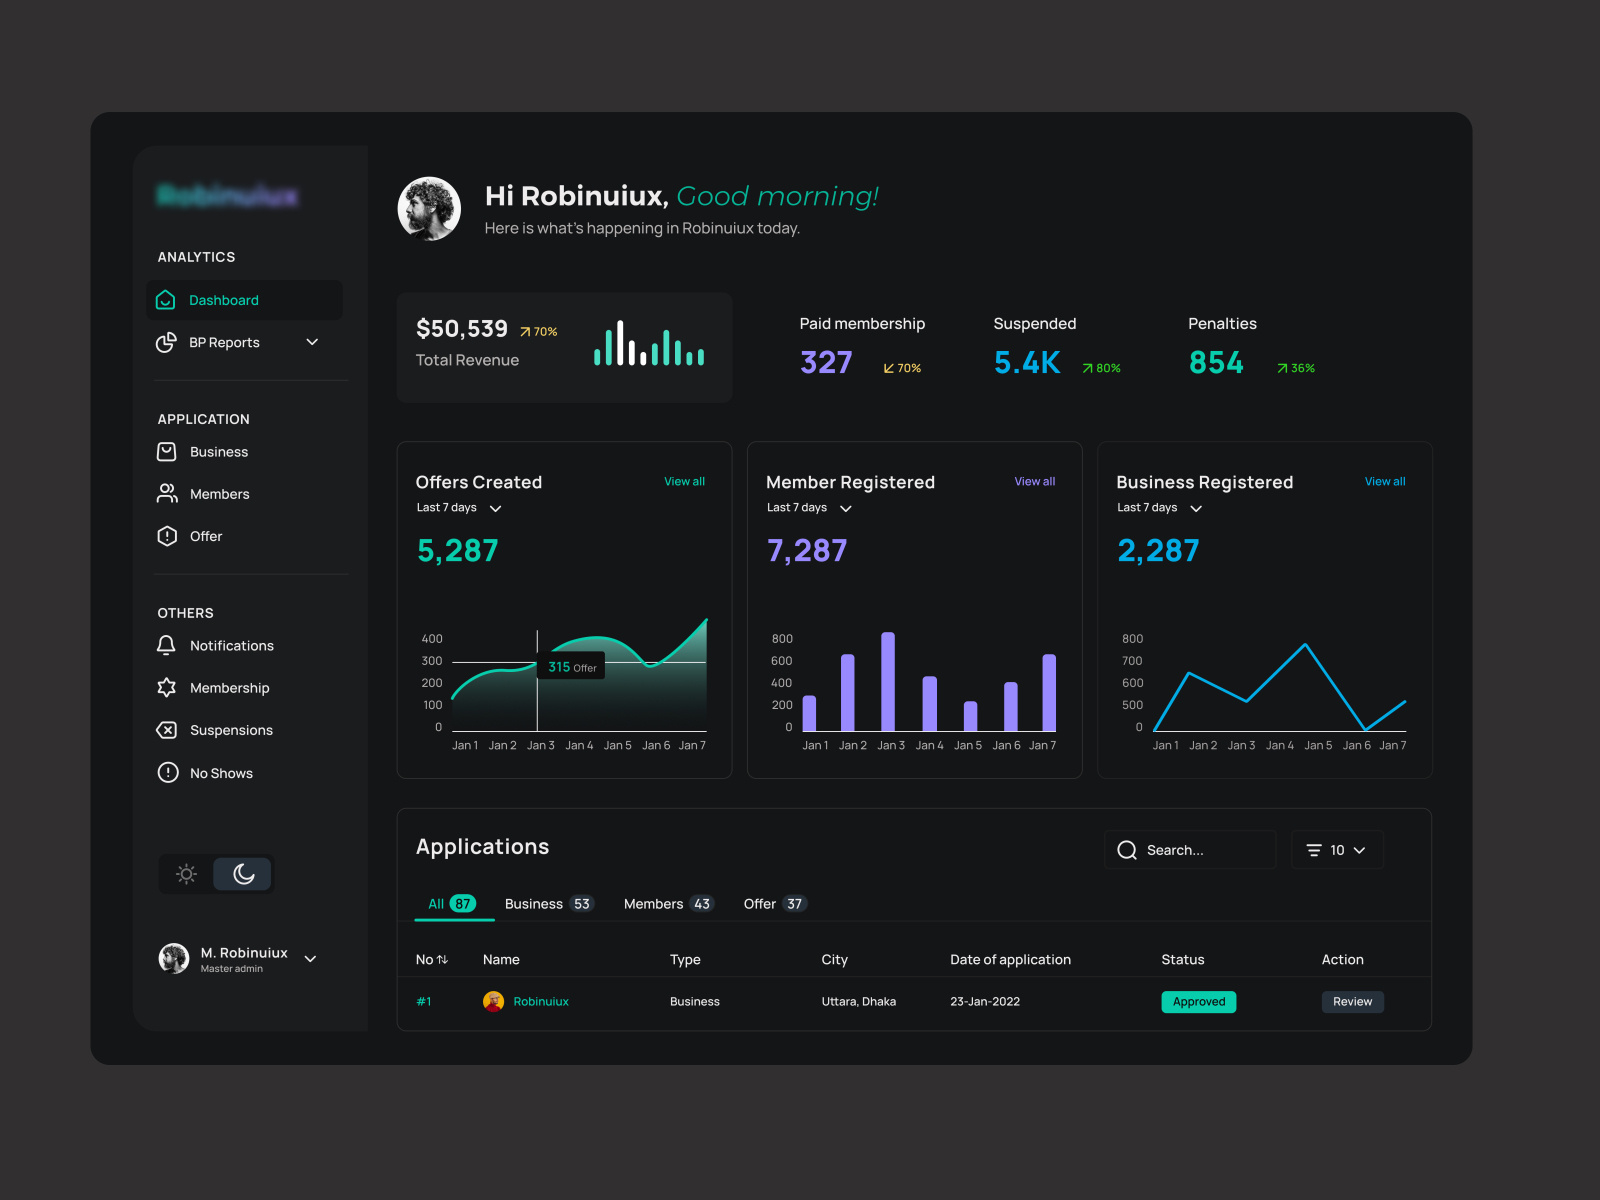Switch to dark mode via moon toggle

pyautogui.click(x=243, y=874)
